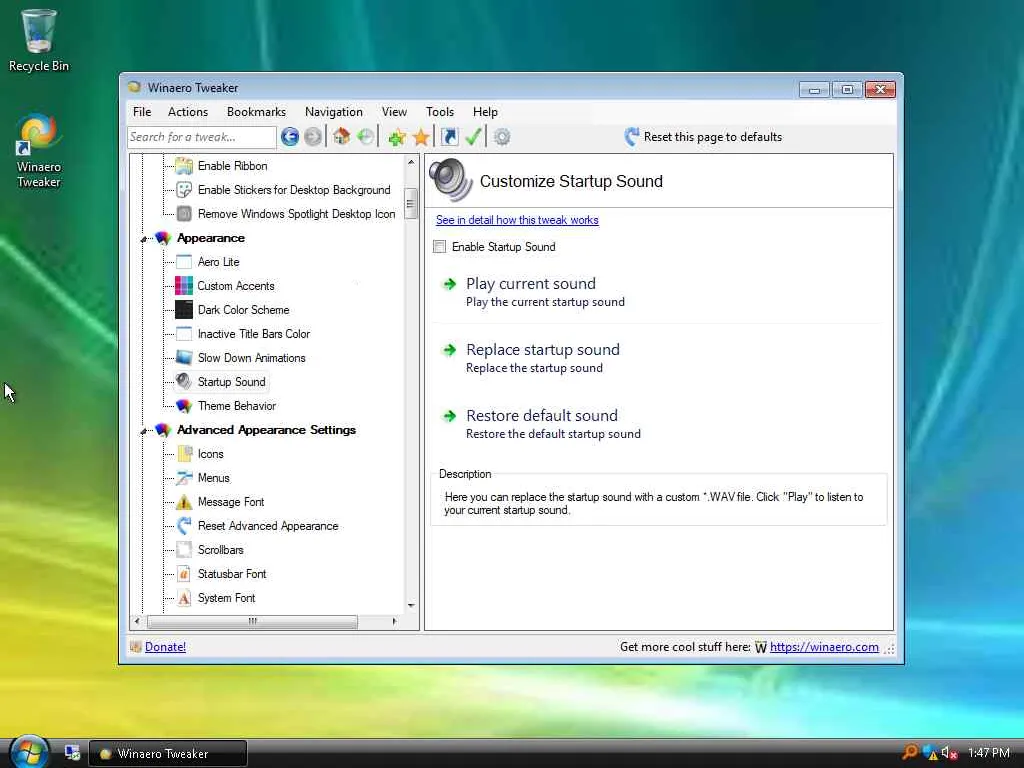The height and width of the screenshot is (768, 1024).
Task: Click the Dark Color Scheme black icon
Action: [184, 310]
